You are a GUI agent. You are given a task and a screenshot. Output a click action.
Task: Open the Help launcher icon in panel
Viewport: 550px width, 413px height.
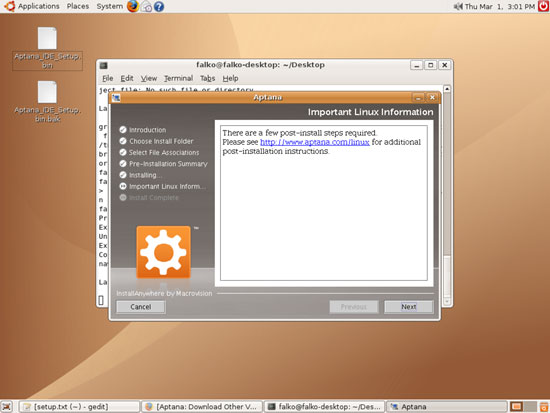[159, 7]
